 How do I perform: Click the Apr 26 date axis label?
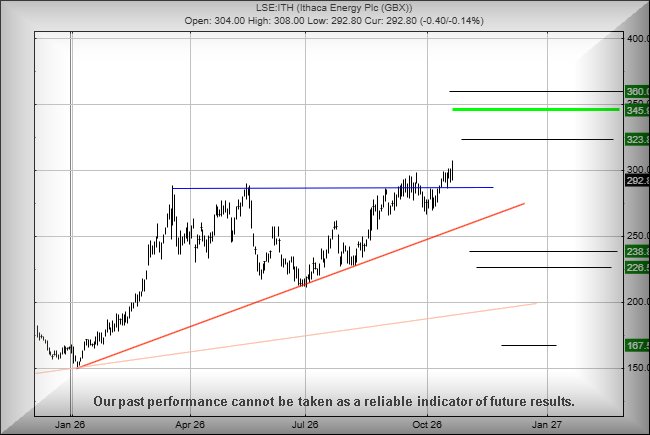tap(190, 425)
